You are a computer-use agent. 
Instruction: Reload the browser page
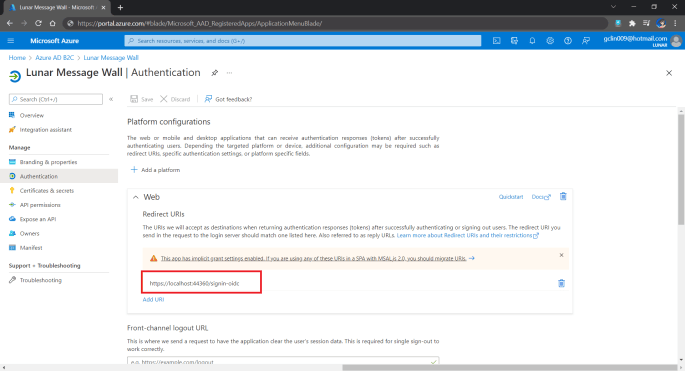click(38, 23)
